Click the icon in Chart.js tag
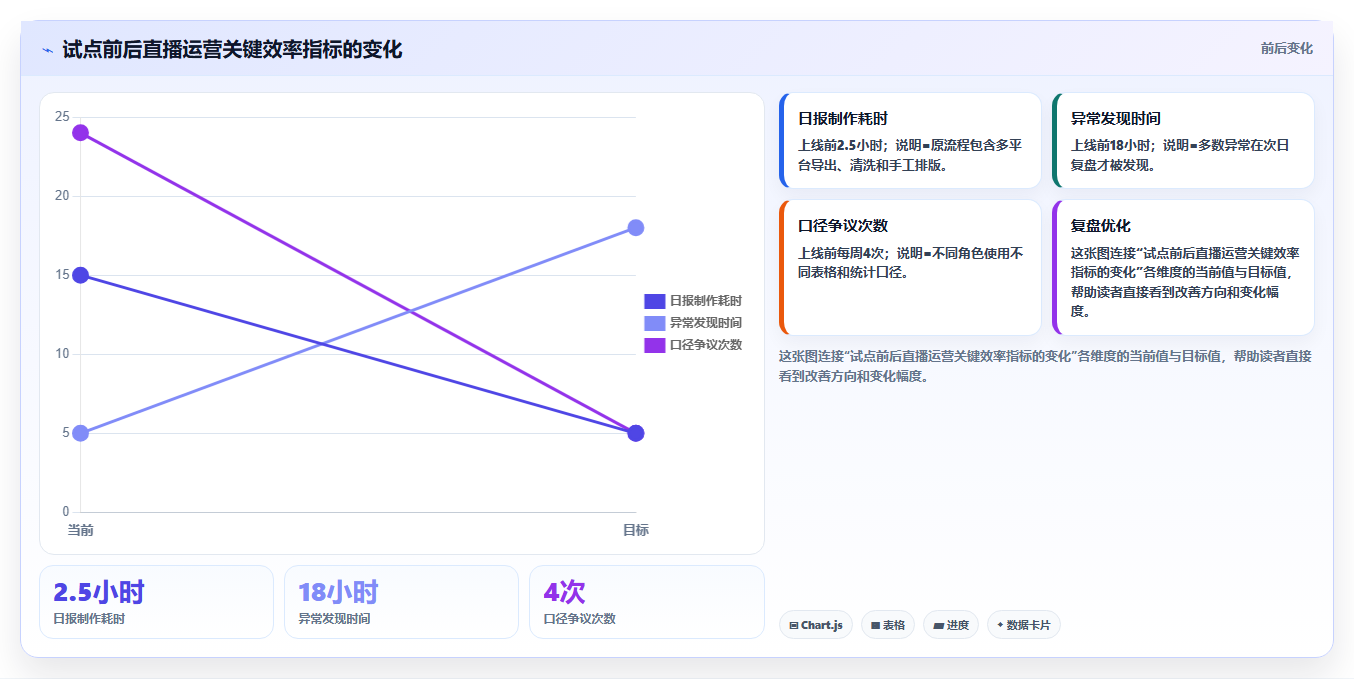Viewport: 1354px width, 679px height. coord(794,626)
